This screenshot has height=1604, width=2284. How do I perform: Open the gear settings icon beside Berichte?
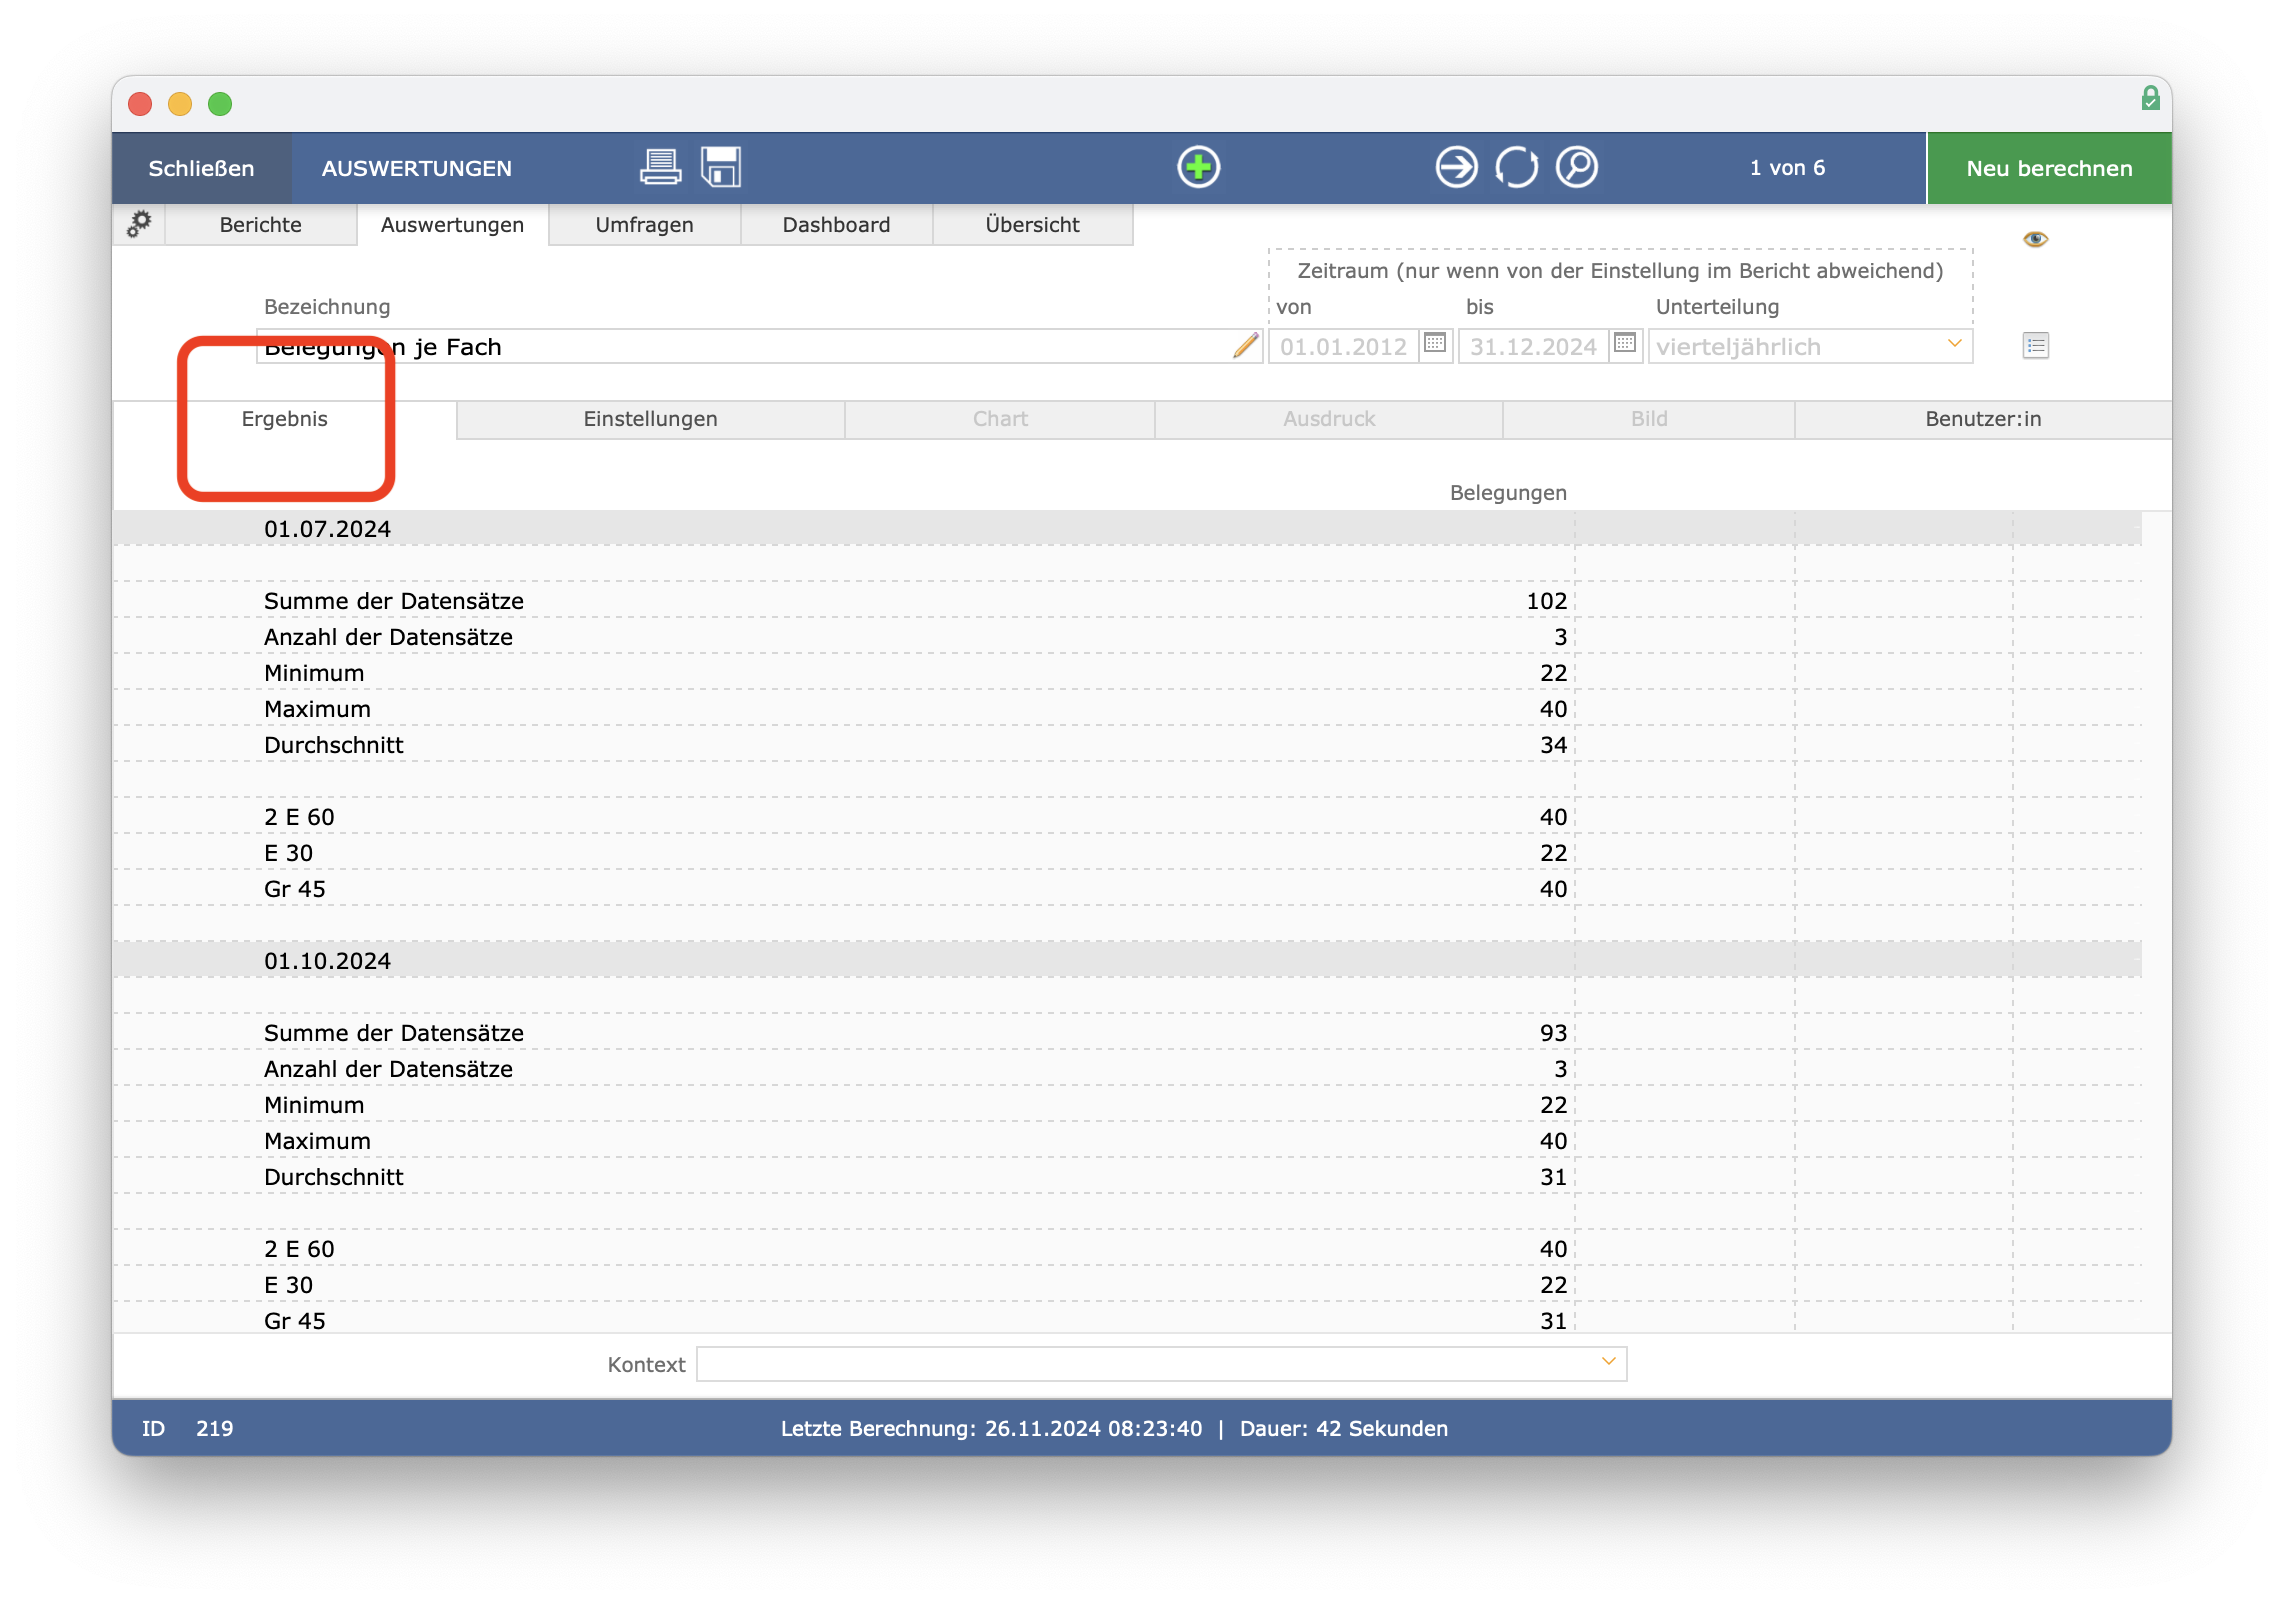139,223
